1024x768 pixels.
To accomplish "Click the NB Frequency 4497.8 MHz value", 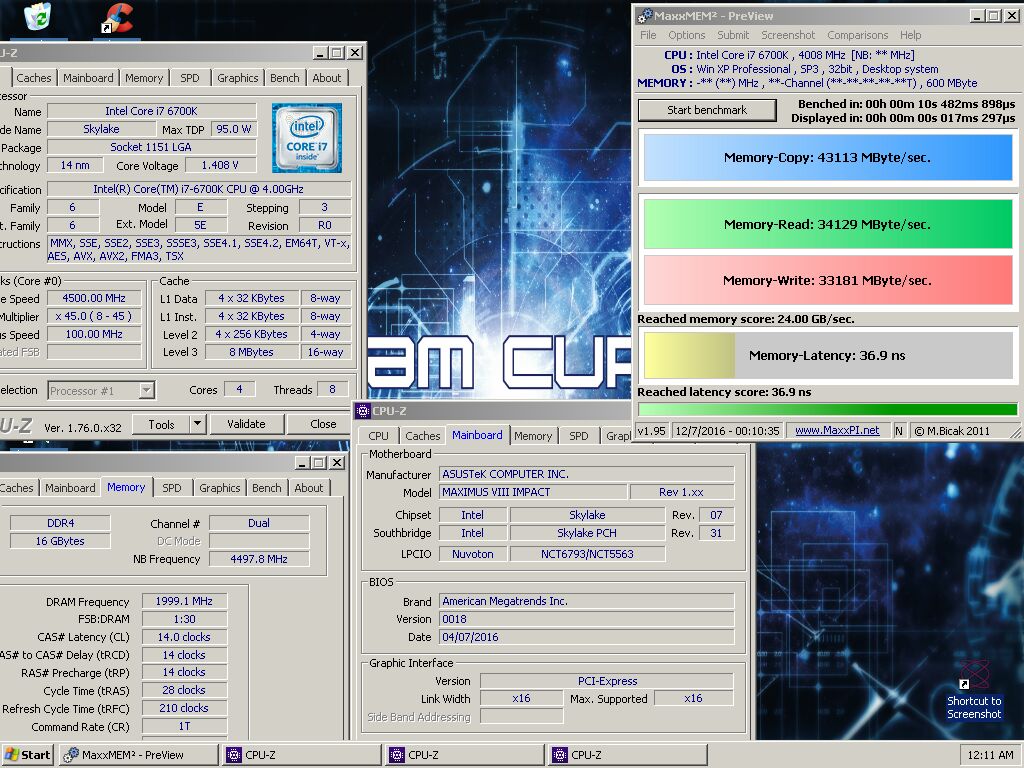I will click(x=259, y=559).
